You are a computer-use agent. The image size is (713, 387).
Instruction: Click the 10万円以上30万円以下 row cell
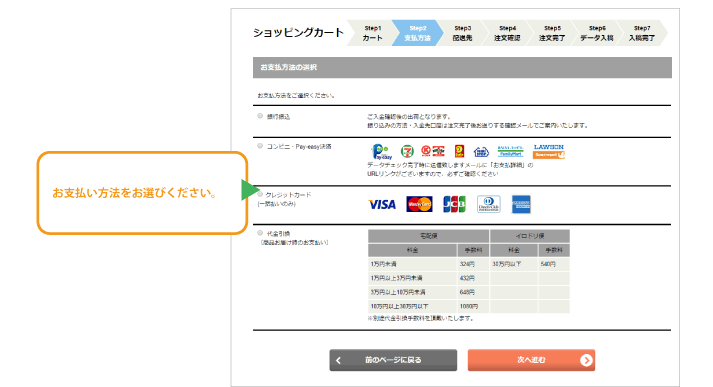coord(412,307)
